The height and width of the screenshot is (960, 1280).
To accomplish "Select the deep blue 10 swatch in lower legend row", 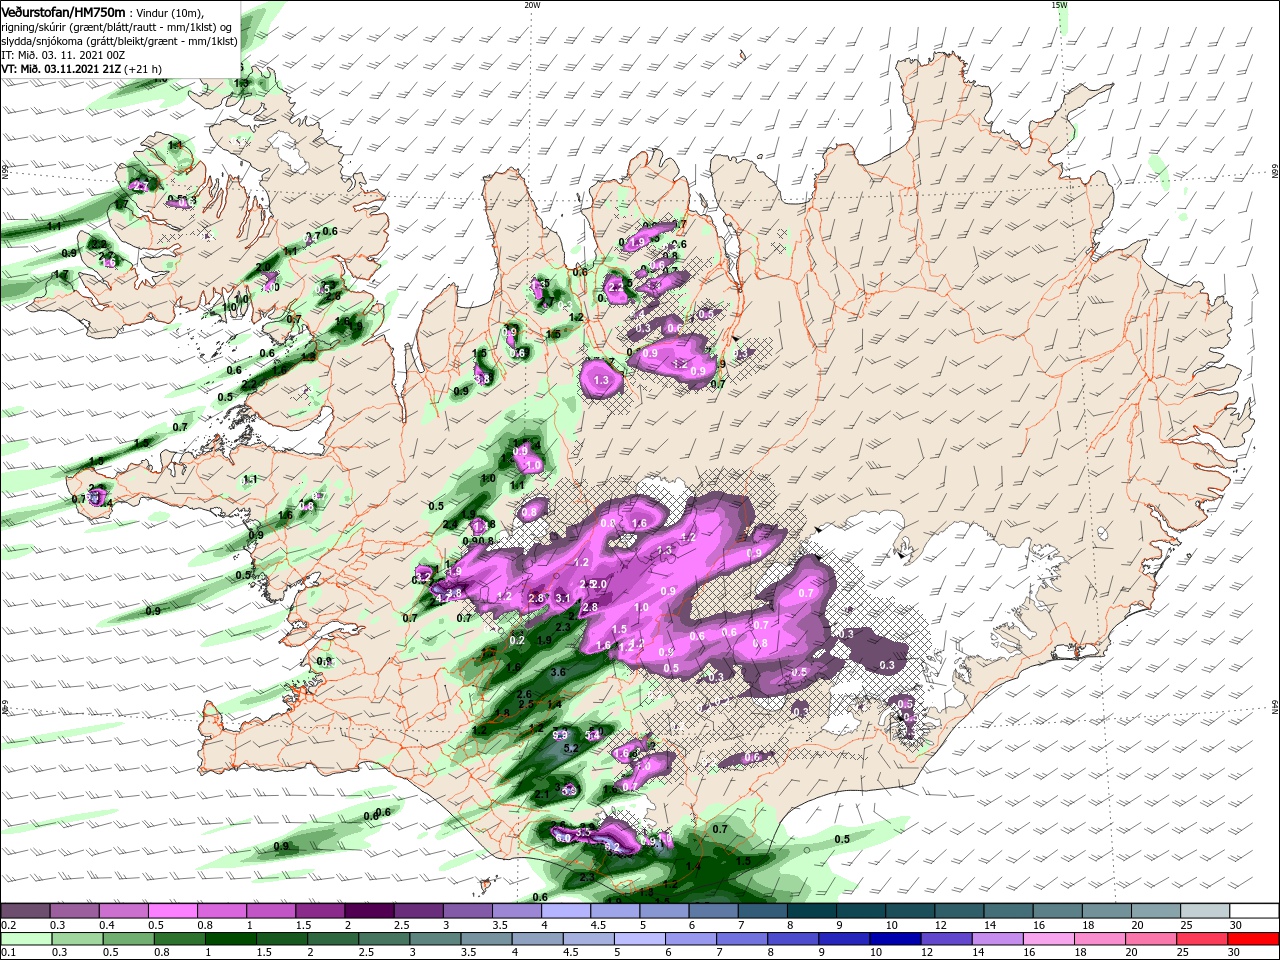I will coord(895,939).
